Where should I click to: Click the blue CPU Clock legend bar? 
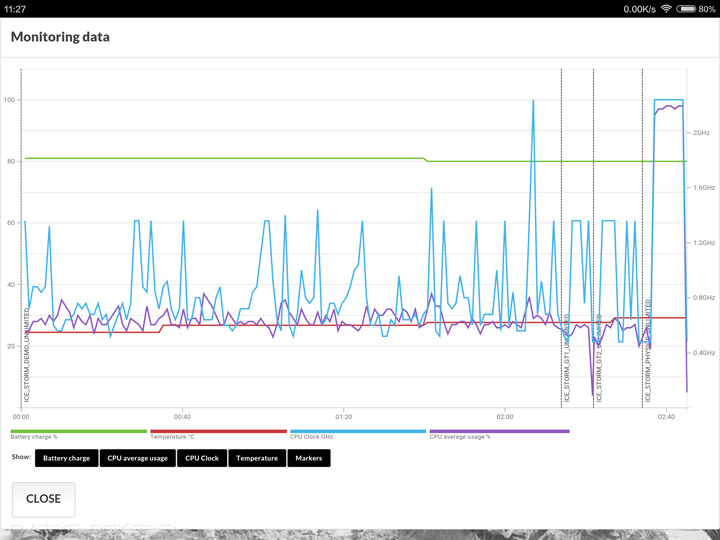(x=358, y=431)
